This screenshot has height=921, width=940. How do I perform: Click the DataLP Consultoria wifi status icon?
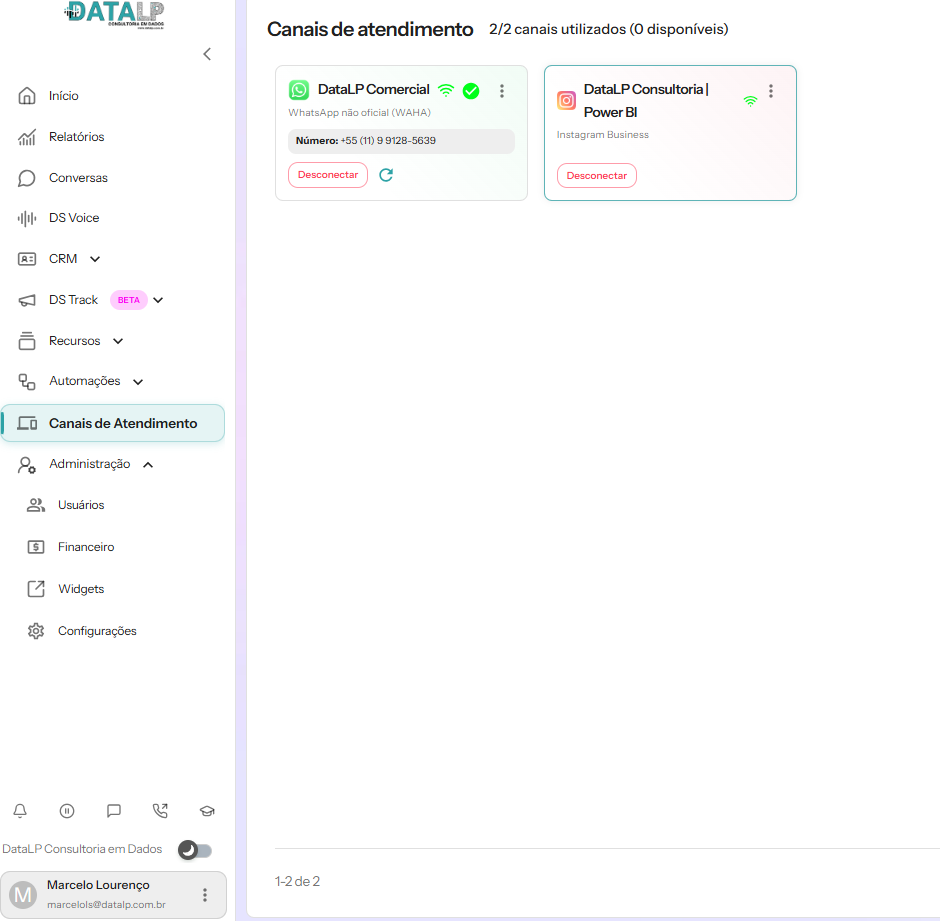750,101
